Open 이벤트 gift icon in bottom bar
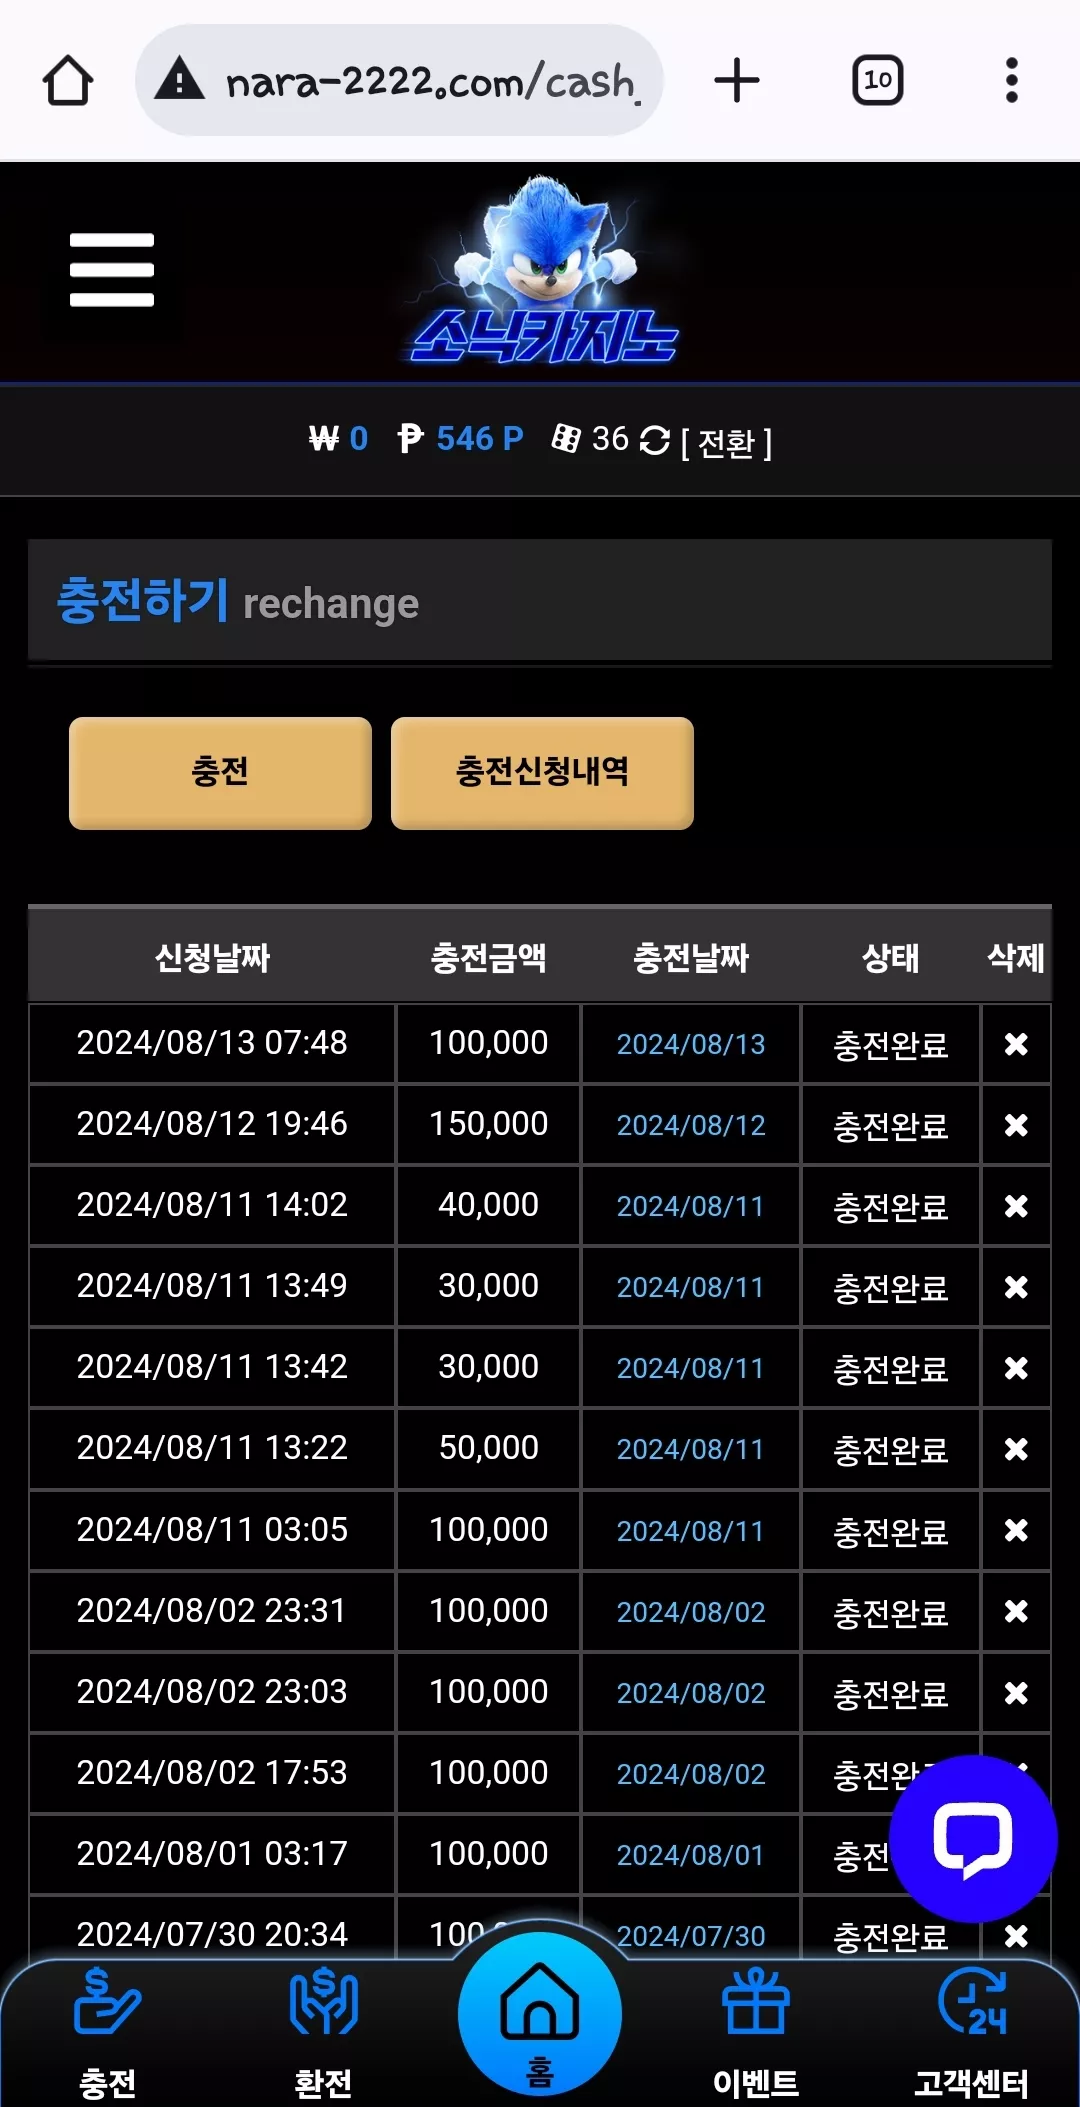This screenshot has width=1080, height=2107. (756, 2030)
